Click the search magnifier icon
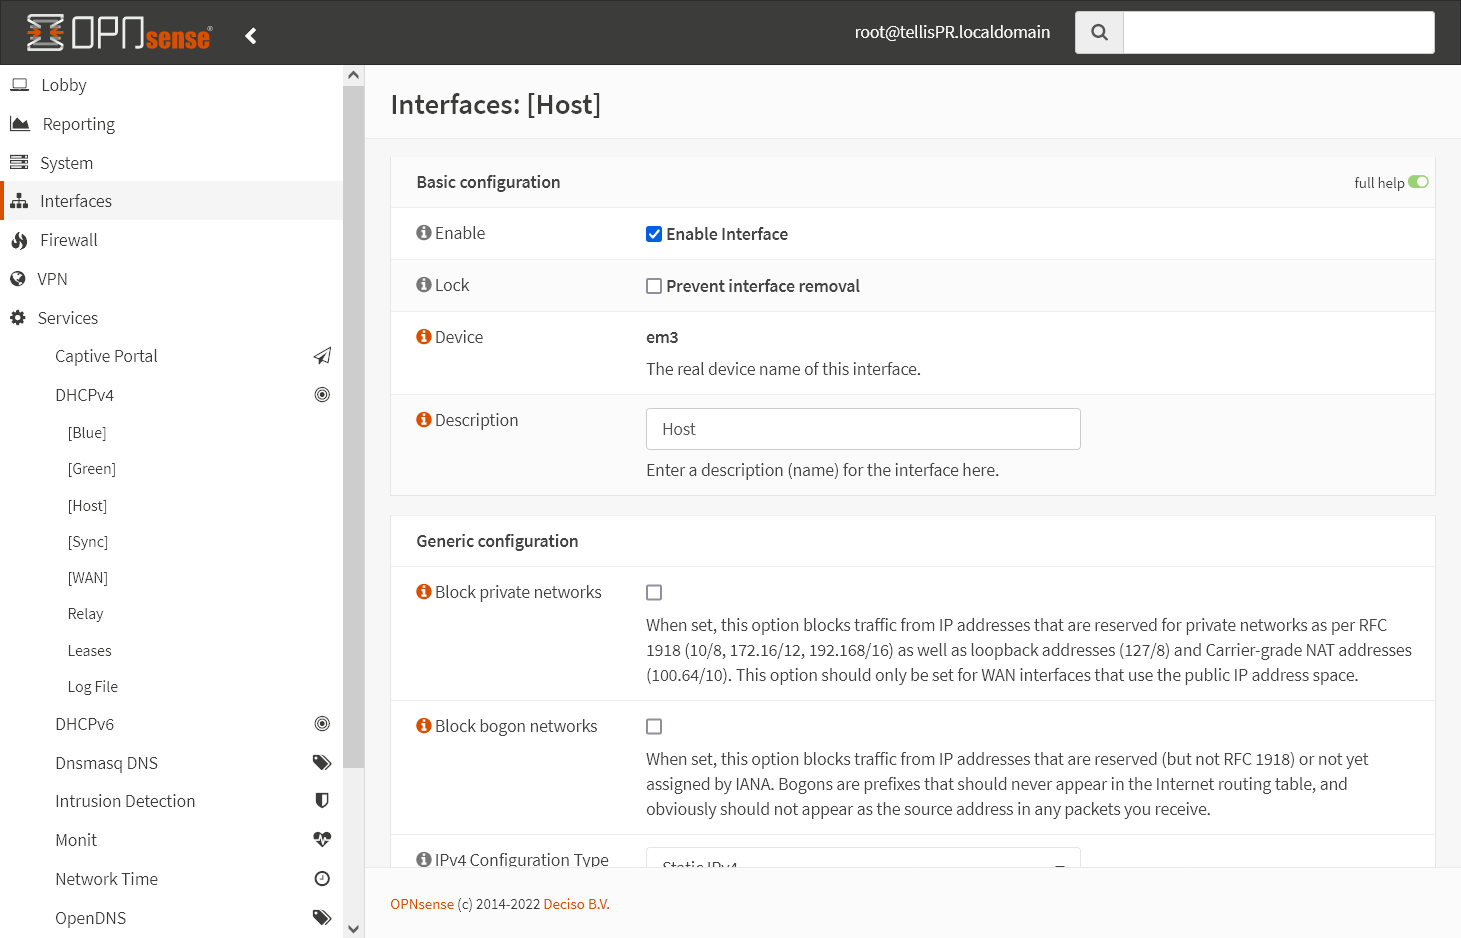Viewport: 1461px width, 938px height. point(1099,32)
